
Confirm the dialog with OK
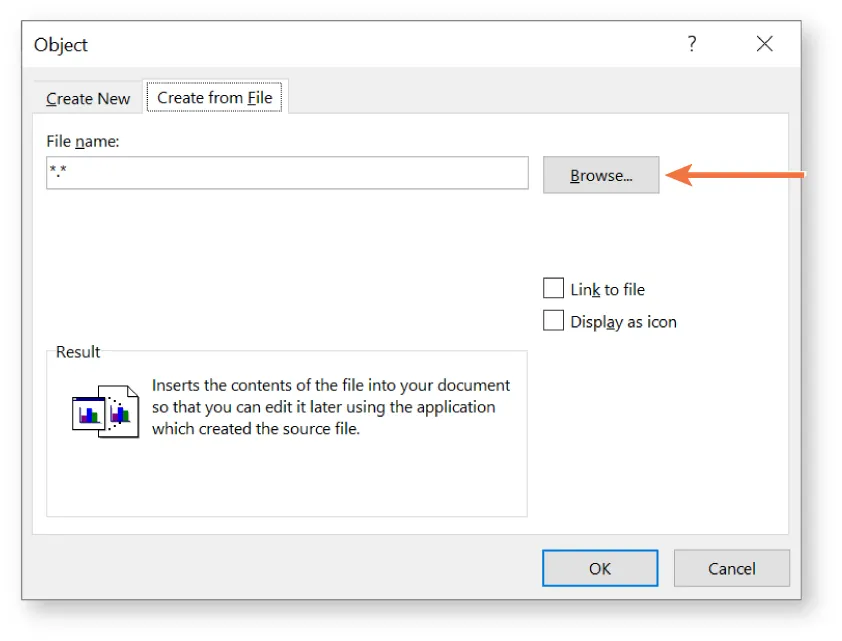coord(599,568)
